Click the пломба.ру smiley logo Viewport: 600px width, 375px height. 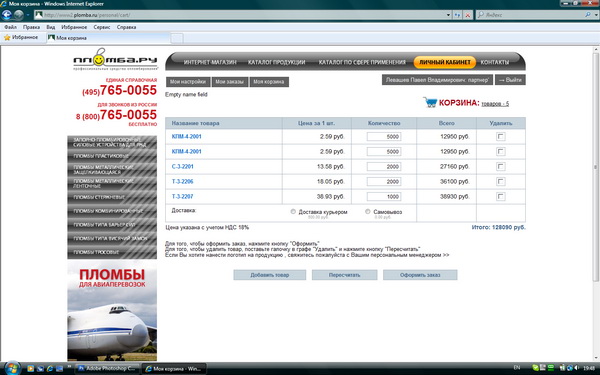[115, 60]
